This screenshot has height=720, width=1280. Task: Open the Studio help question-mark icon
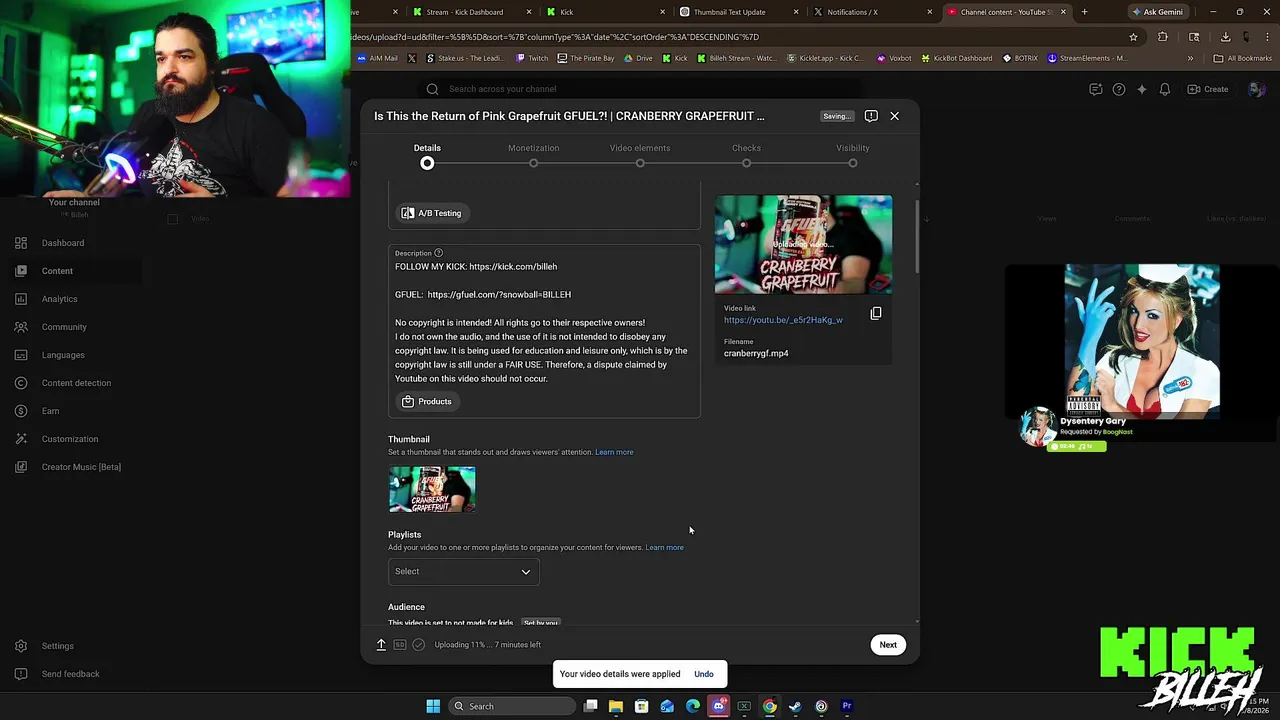(x=1119, y=89)
